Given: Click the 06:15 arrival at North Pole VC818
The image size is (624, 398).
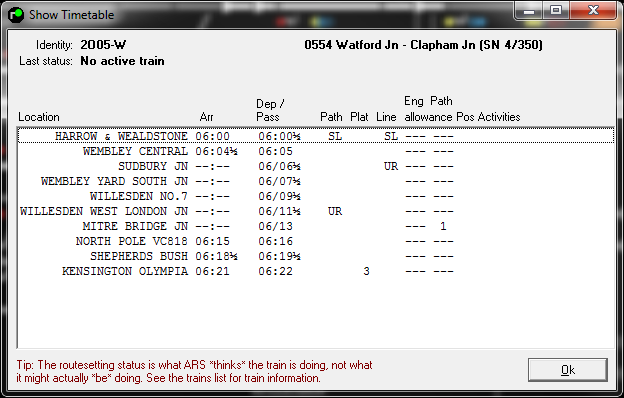Looking at the screenshot, I should pyautogui.click(x=213, y=241).
